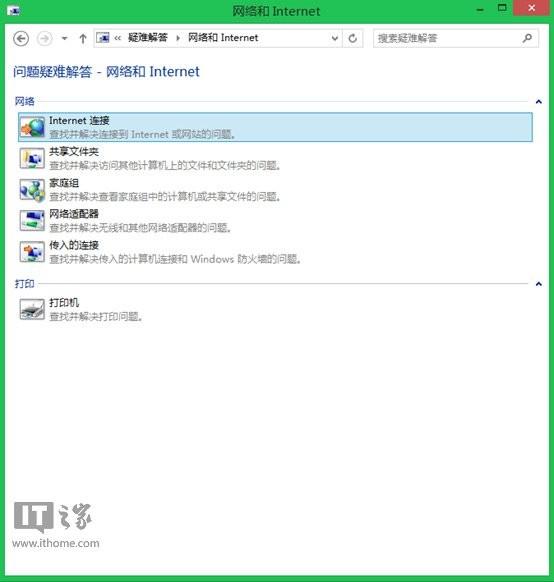Navigate to 疑难解答 in the breadcrumb
This screenshot has height=582, width=554.
(x=148, y=37)
